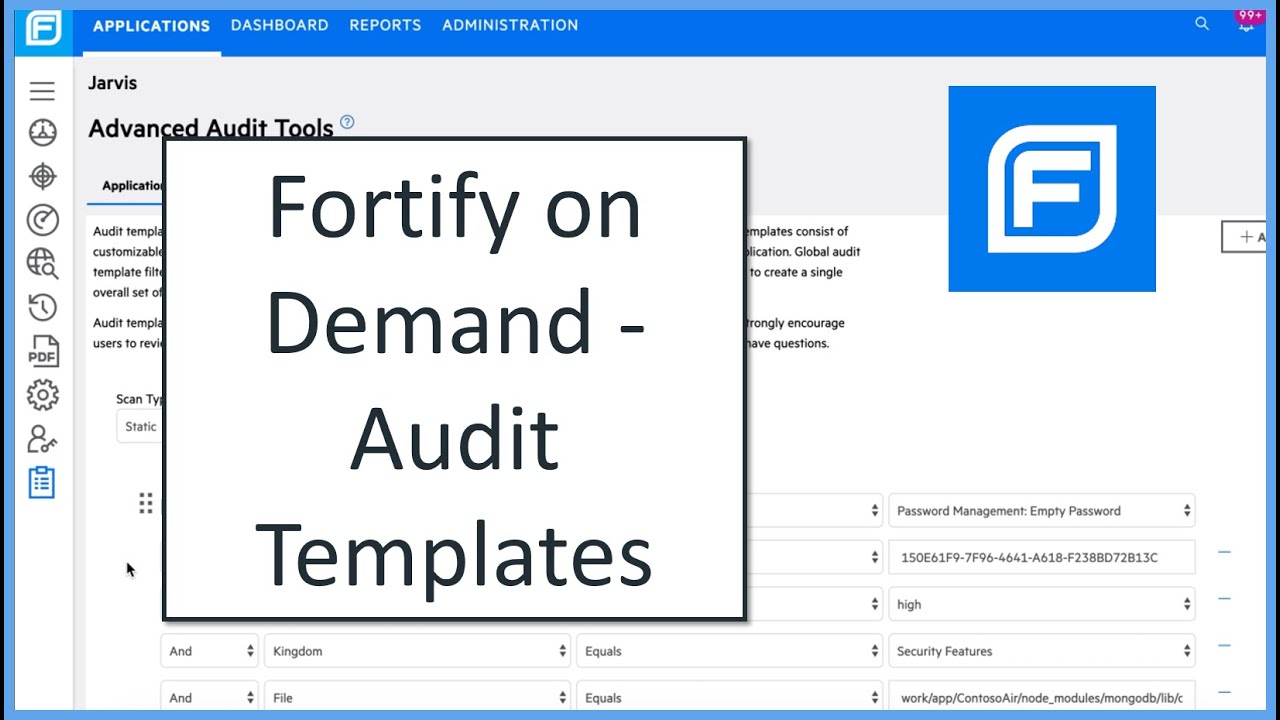Grab the filter drag handle dots
This screenshot has height=720, width=1280.
pos(146,503)
